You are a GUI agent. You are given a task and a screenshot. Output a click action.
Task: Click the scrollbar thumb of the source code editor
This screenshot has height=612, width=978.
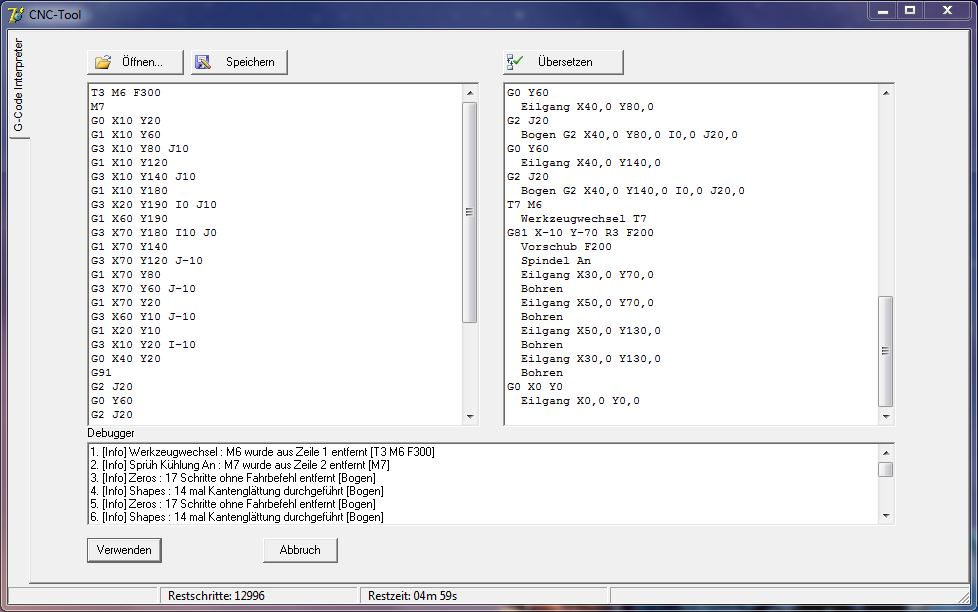coord(470,212)
